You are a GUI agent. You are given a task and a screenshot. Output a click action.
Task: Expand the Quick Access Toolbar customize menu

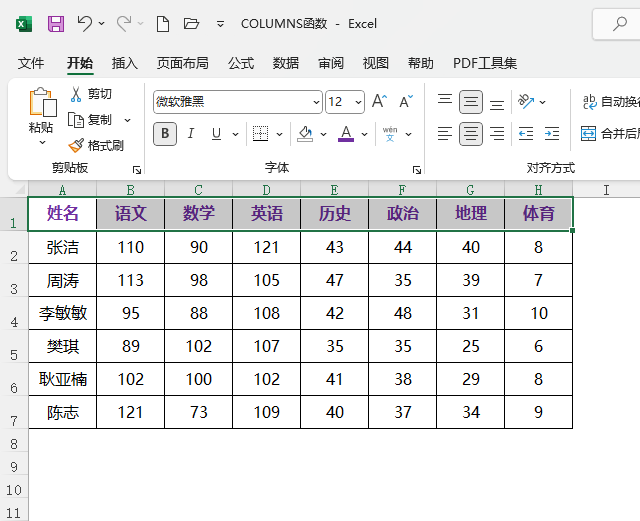[220, 24]
